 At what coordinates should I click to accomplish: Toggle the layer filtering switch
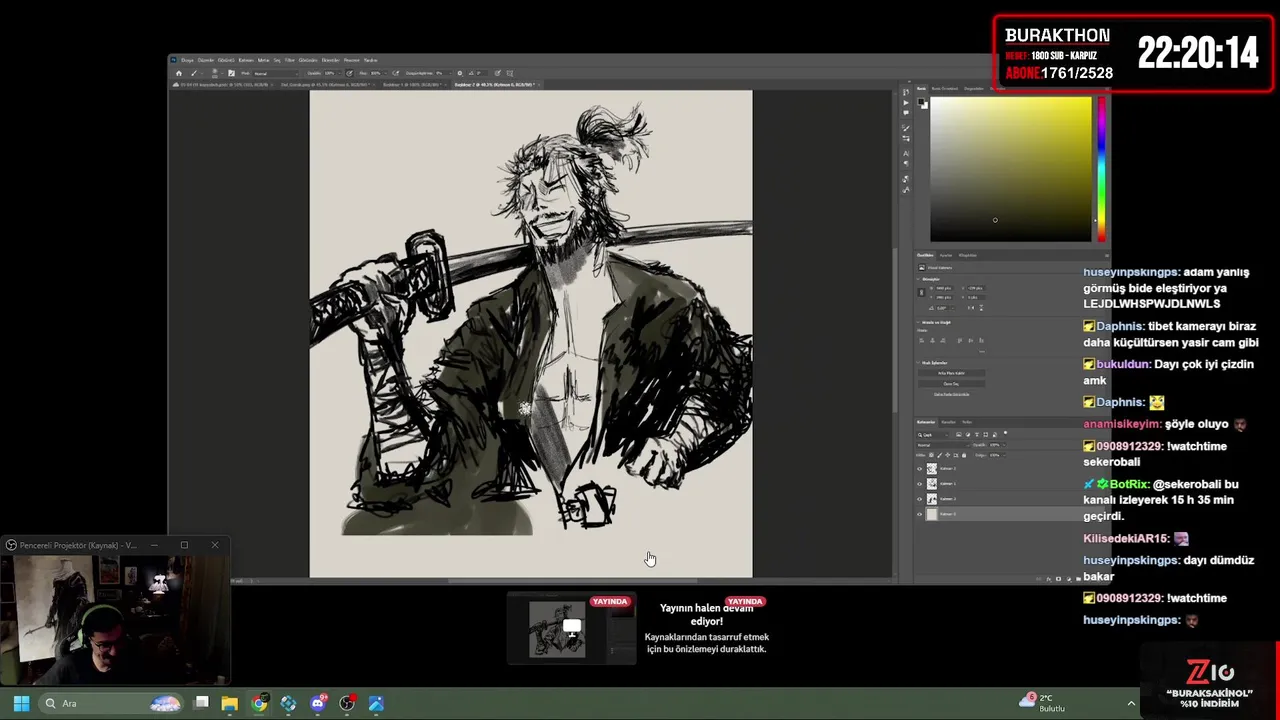(x=1005, y=432)
